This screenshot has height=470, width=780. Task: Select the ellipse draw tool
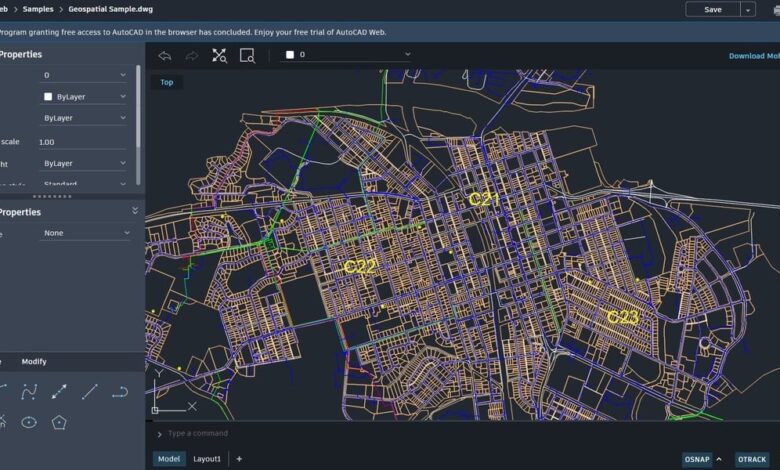click(29, 423)
